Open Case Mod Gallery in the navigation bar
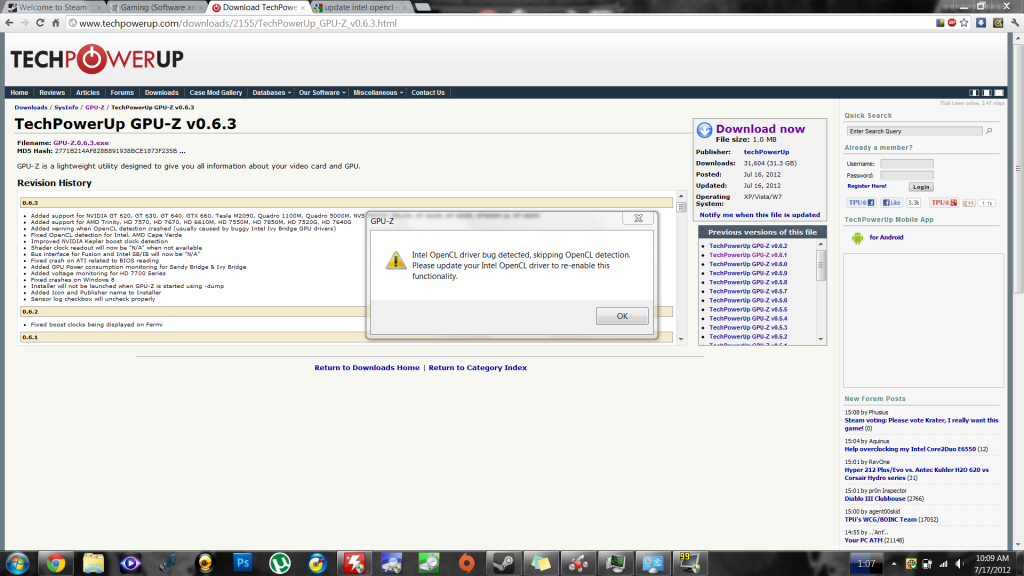This screenshot has width=1024, height=576. pos(216,93)
